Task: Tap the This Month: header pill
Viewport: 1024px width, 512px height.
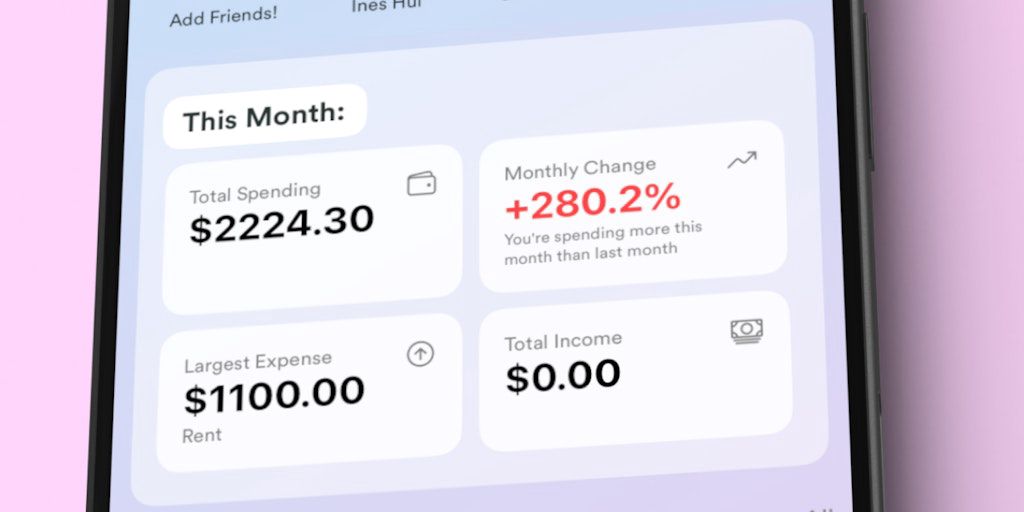Action: tap(264, 119)
